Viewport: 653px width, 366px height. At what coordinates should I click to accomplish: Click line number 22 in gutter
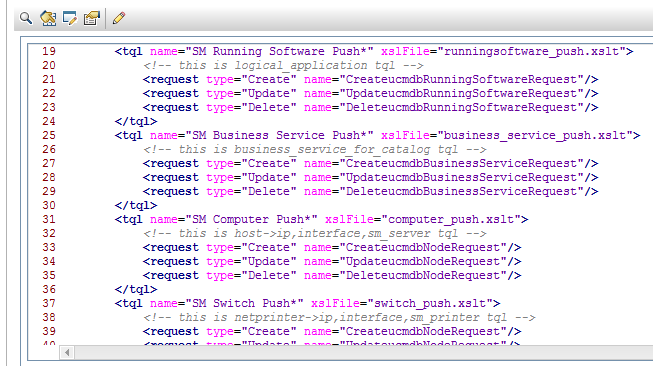(49, 93)
